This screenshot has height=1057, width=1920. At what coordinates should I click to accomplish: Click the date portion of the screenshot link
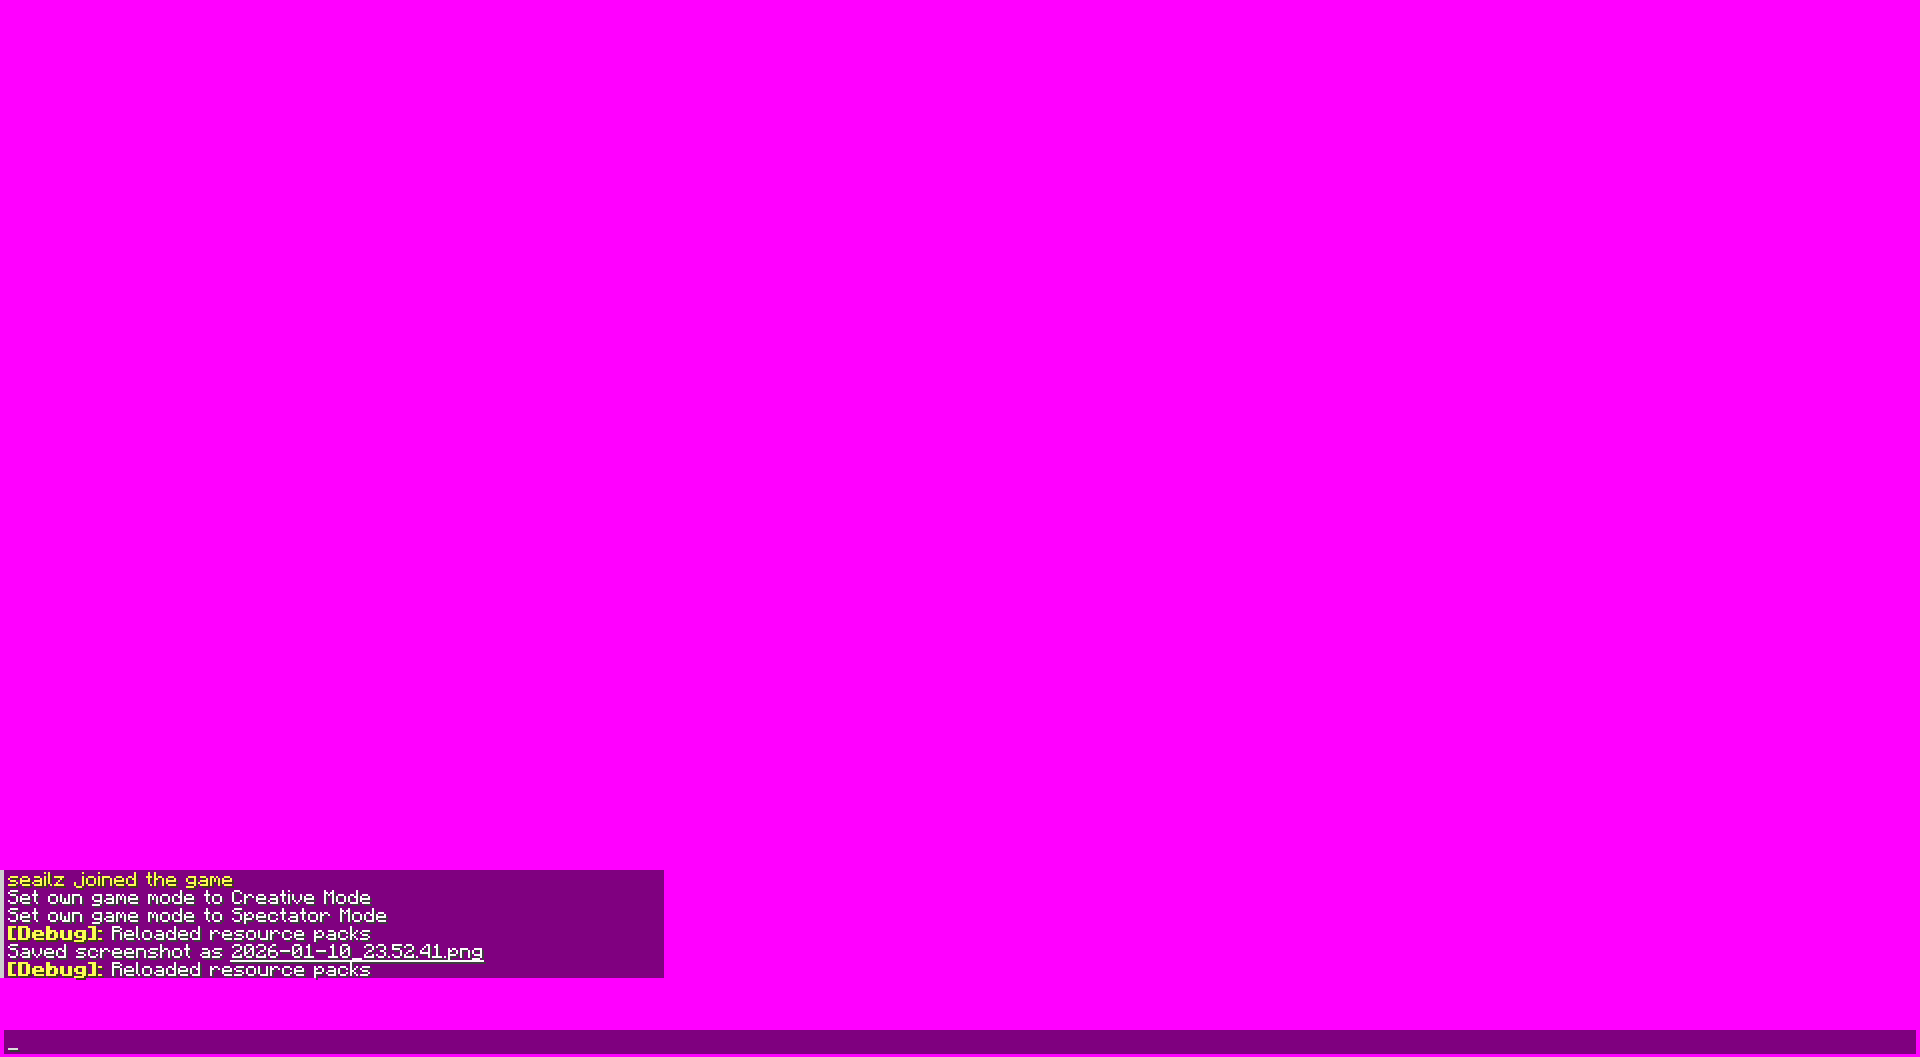pyautogui.click(x=290, y=951)
